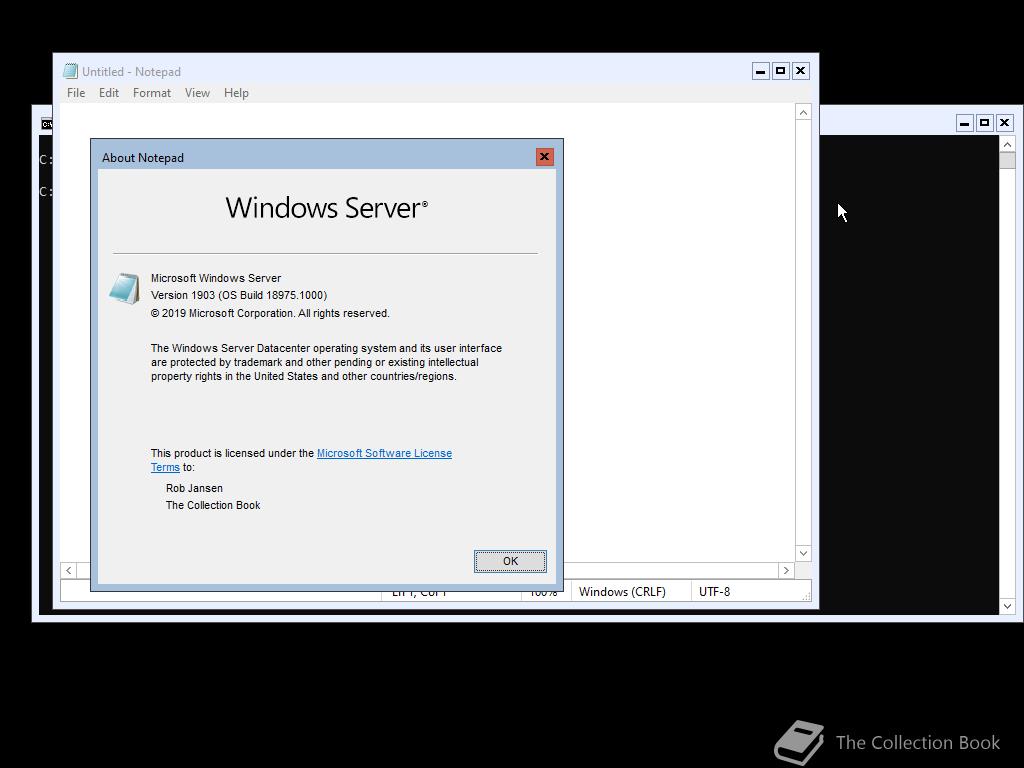Minimize the Untitled - Notepad window
Screen dimensions: 1024x768
click(761, 71)
